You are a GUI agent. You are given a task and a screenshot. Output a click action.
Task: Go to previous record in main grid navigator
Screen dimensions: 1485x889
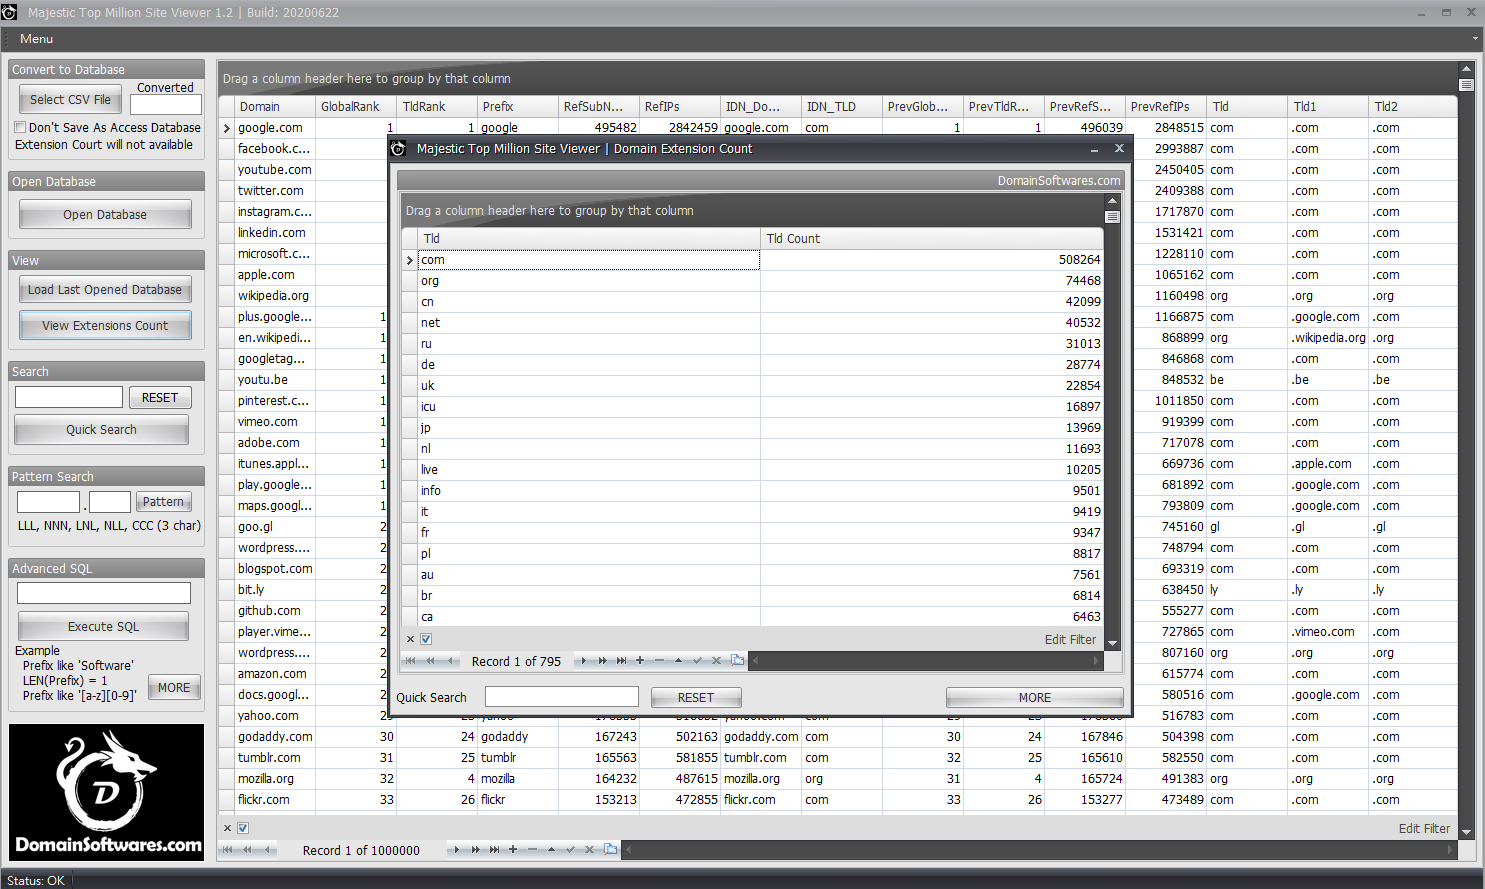coord(268,850)
